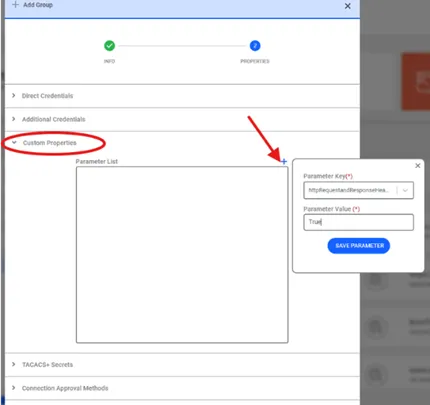Click the TACACS+ Secrets label
430x405 pixels.
coord(47,364)
